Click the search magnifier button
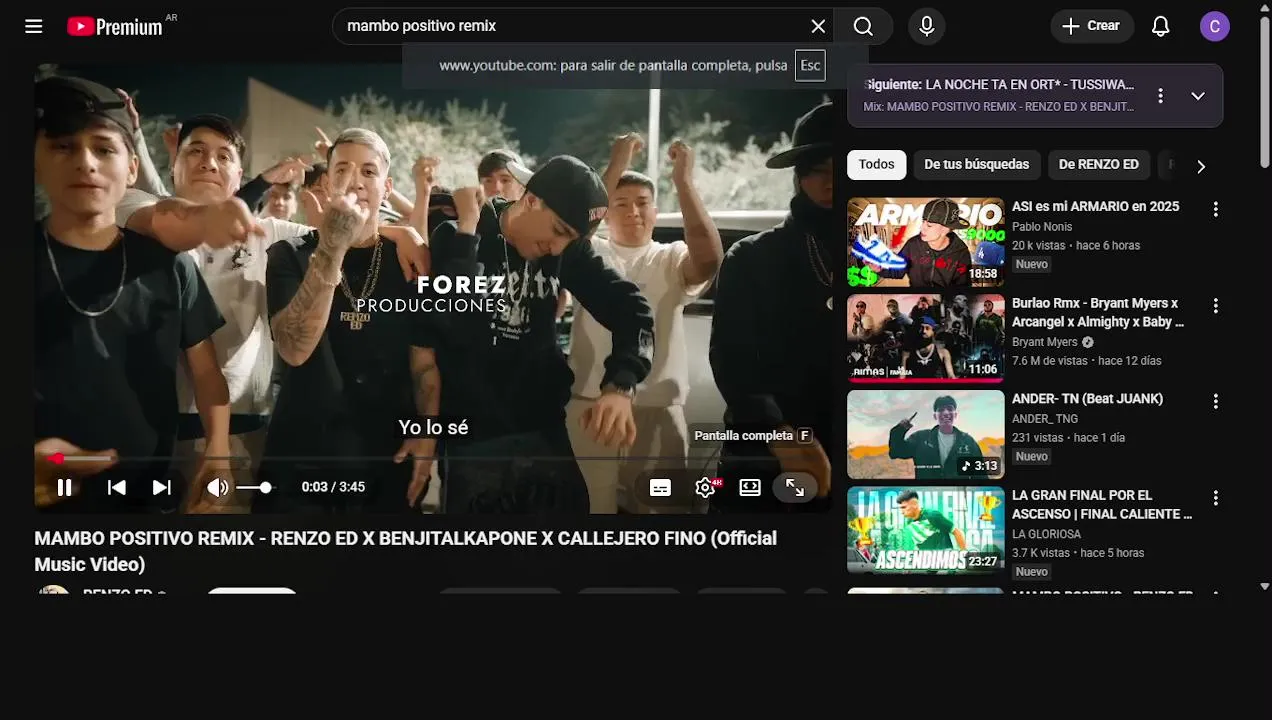 click(864, 26)
